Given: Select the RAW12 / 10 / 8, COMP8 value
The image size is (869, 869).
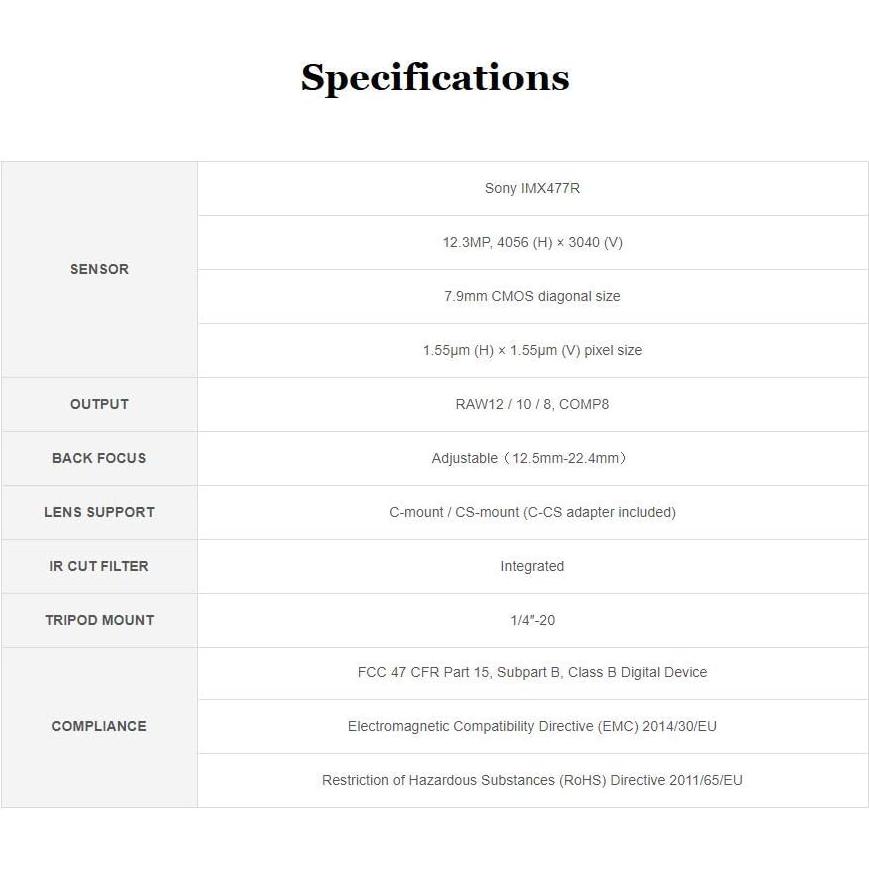Looking at the screenshot, I should [x=532, y=404].
